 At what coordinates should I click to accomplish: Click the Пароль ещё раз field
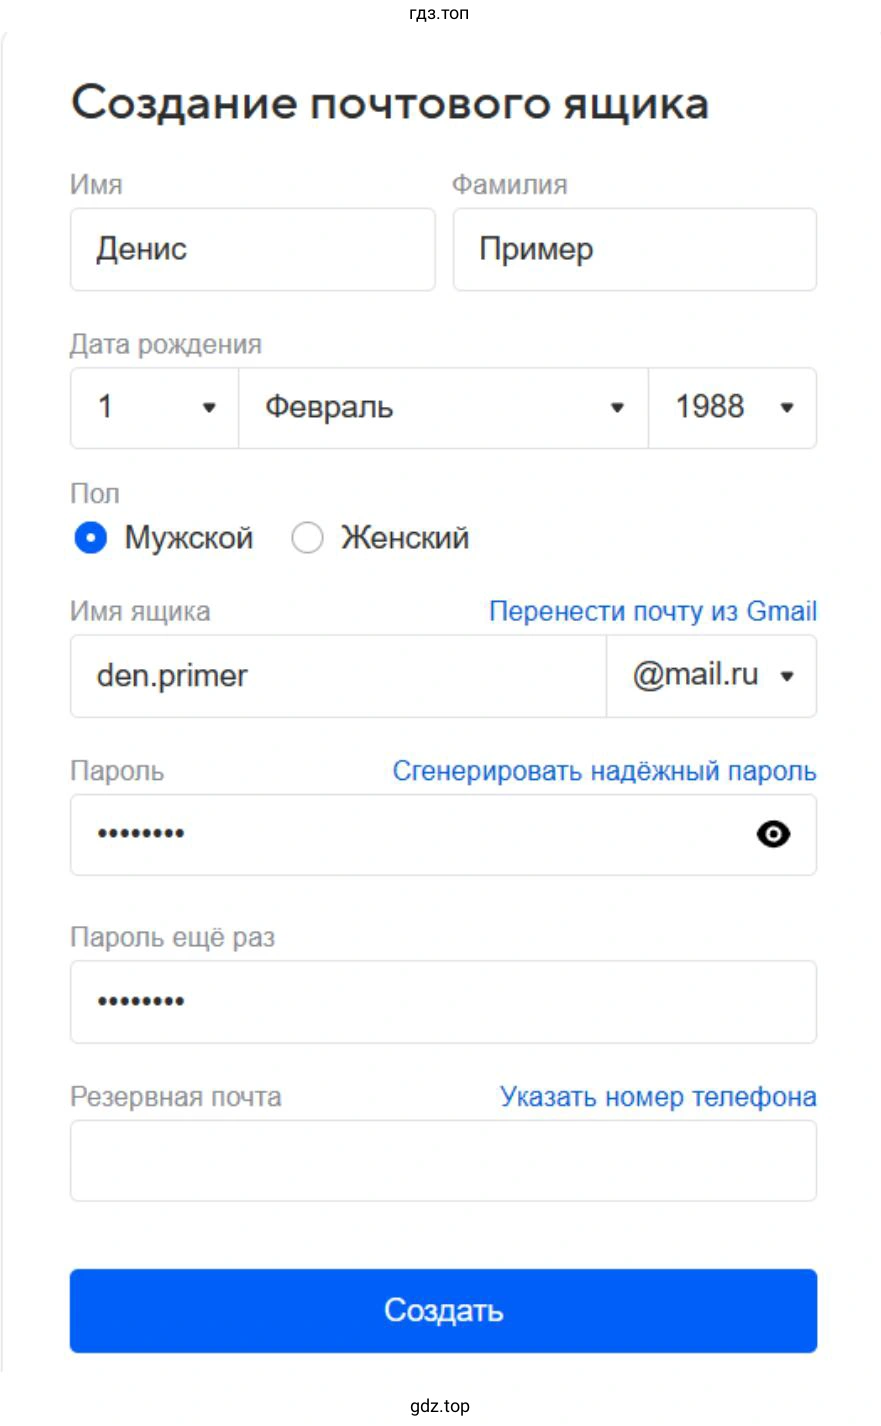tap(442, 1001)
